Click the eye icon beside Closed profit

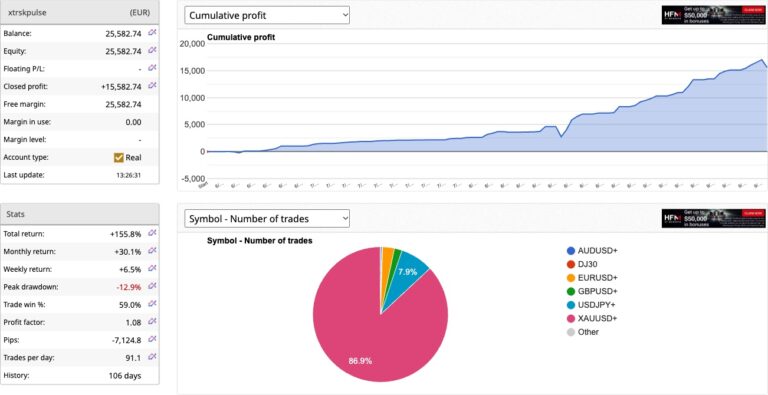tap(152, 86)
